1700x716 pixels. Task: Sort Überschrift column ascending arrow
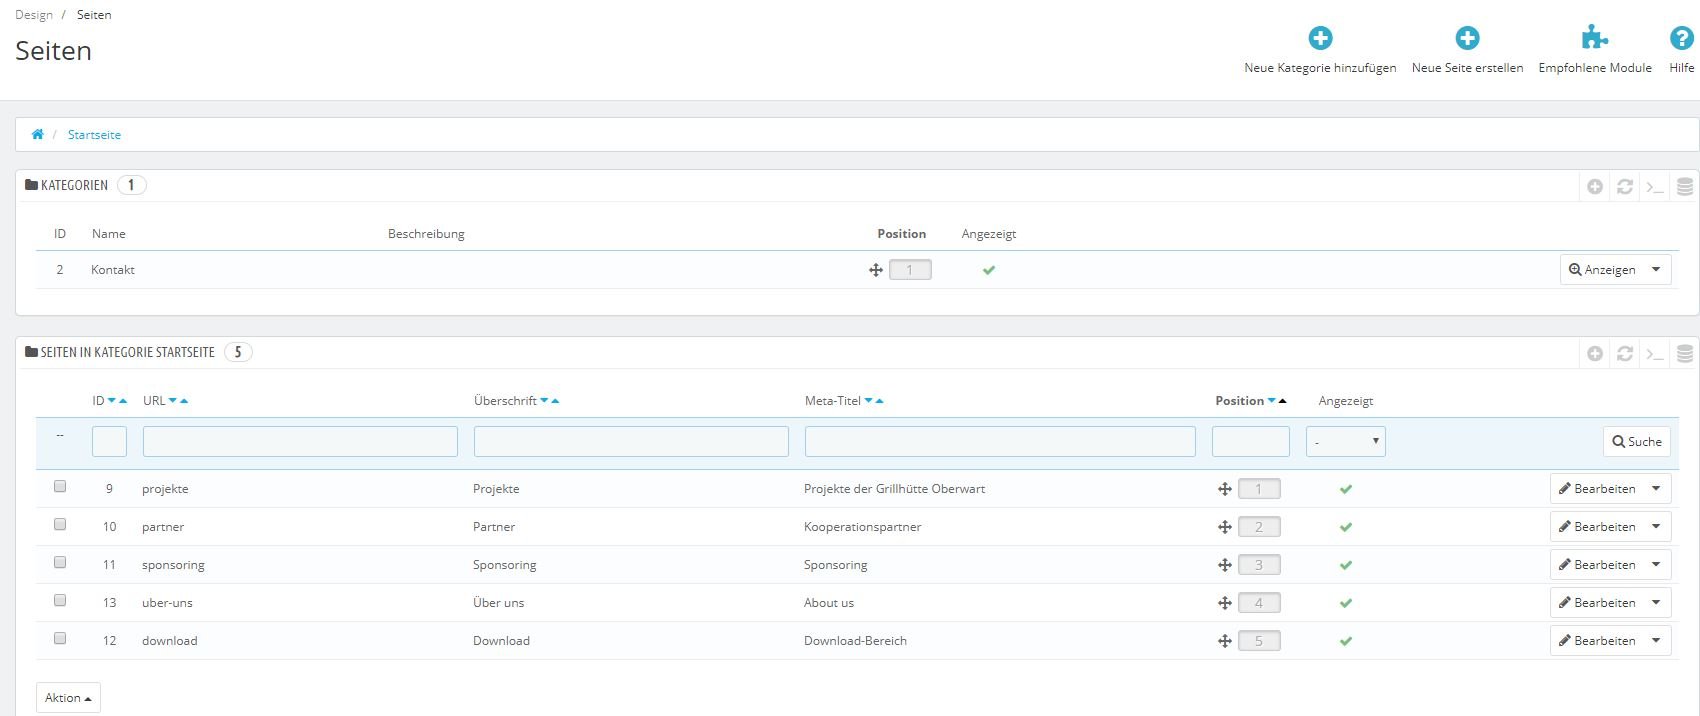(x=555, y=401)
